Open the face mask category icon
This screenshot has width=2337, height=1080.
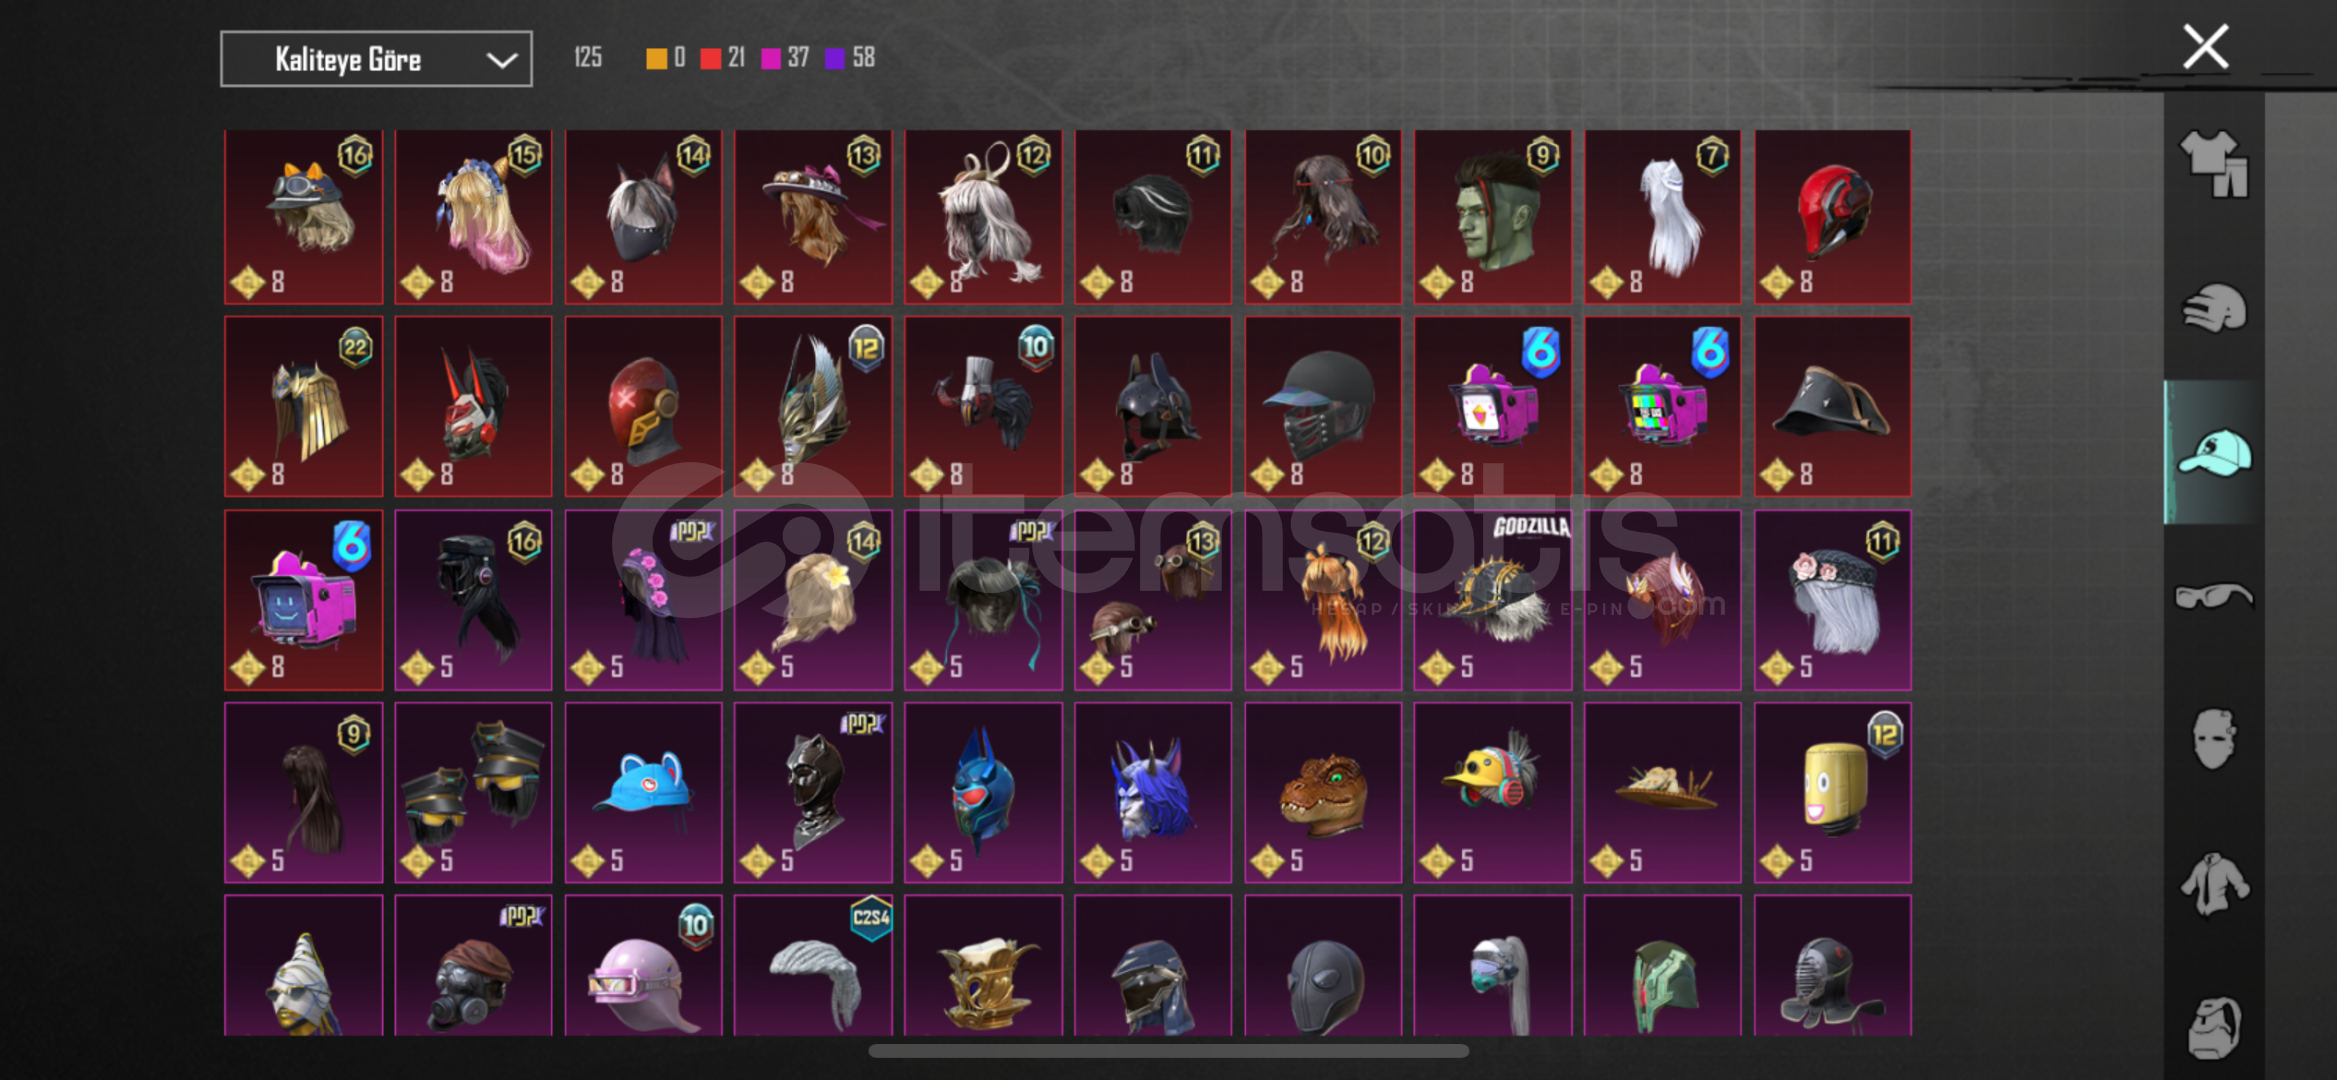pyautogui.click(x=2214, y=739)
